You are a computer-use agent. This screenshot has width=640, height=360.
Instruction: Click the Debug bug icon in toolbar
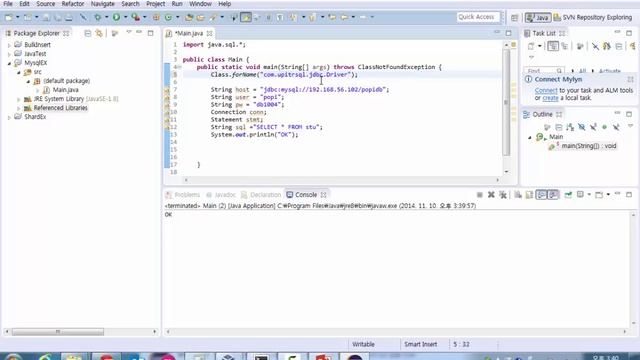[x=98, y=17]
